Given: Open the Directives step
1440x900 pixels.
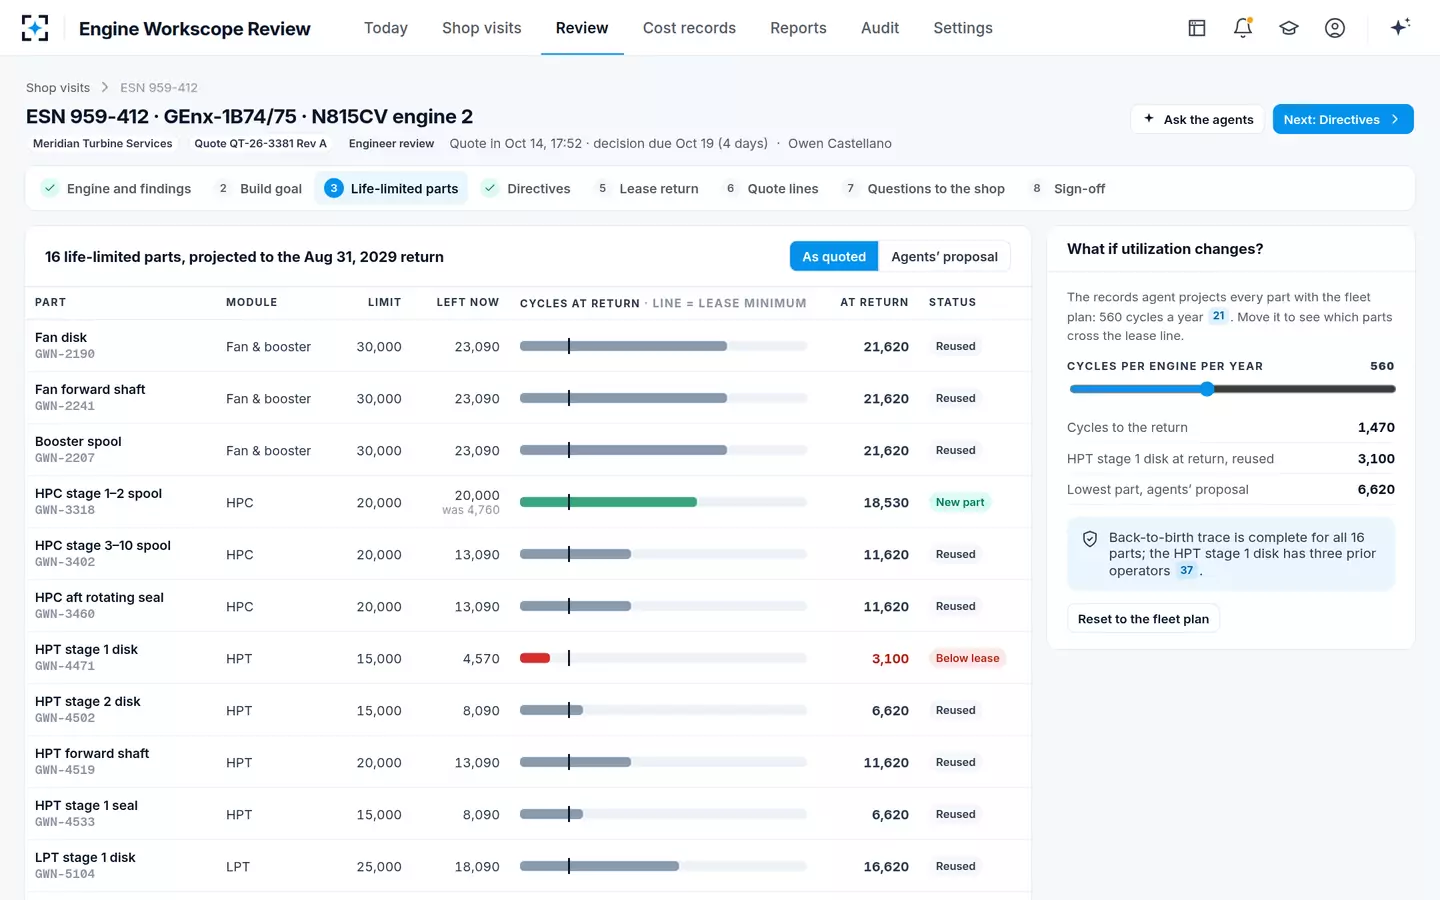Looking at the screenshot, I should coord(526,188).
